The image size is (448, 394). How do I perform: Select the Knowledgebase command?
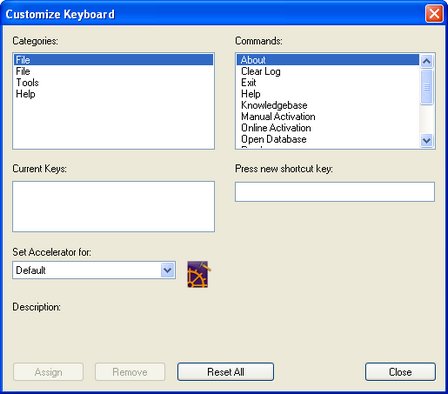coord(328,105)
